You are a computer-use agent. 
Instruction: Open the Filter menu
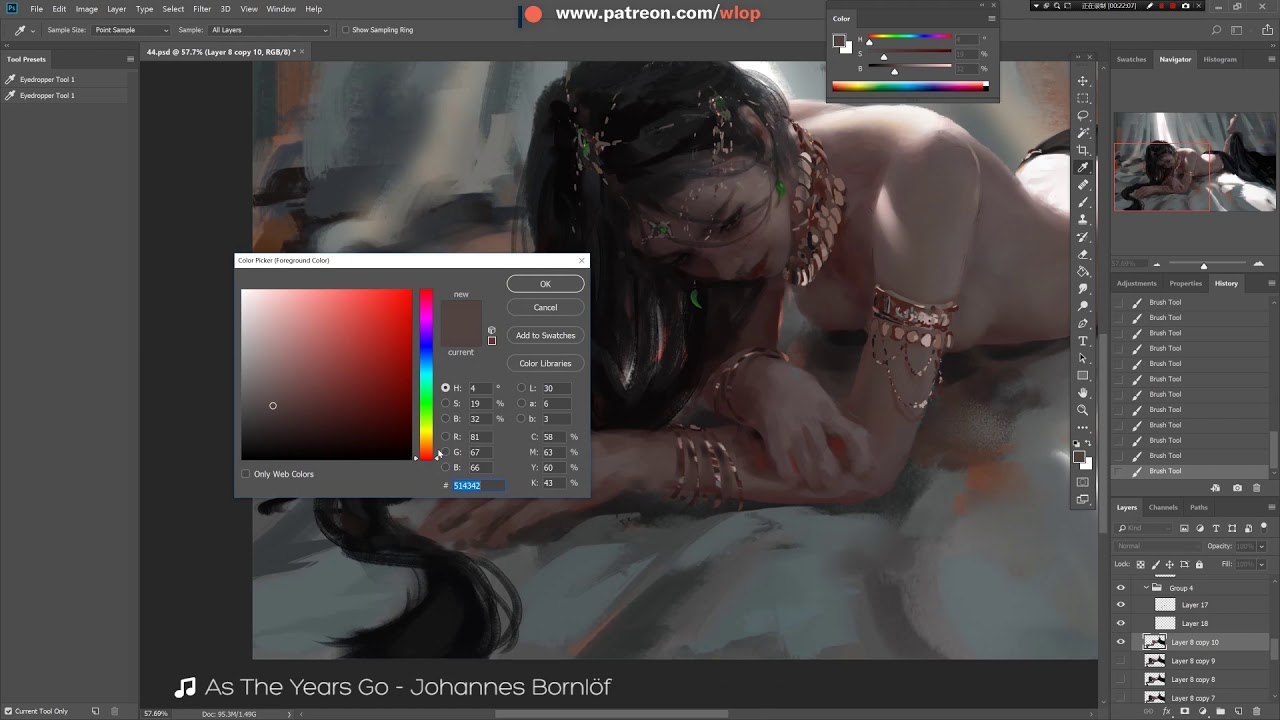[x=202, y=9]
